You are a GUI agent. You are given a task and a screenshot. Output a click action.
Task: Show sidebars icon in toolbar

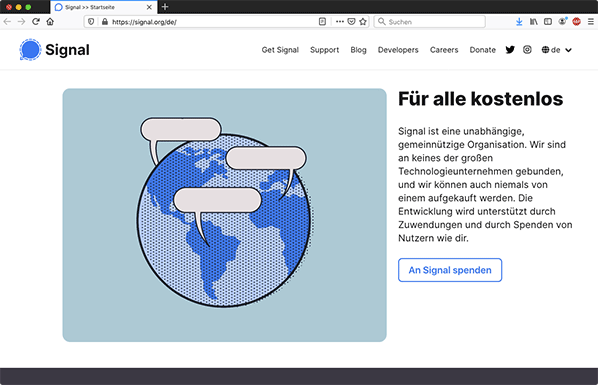pos(548,22)
